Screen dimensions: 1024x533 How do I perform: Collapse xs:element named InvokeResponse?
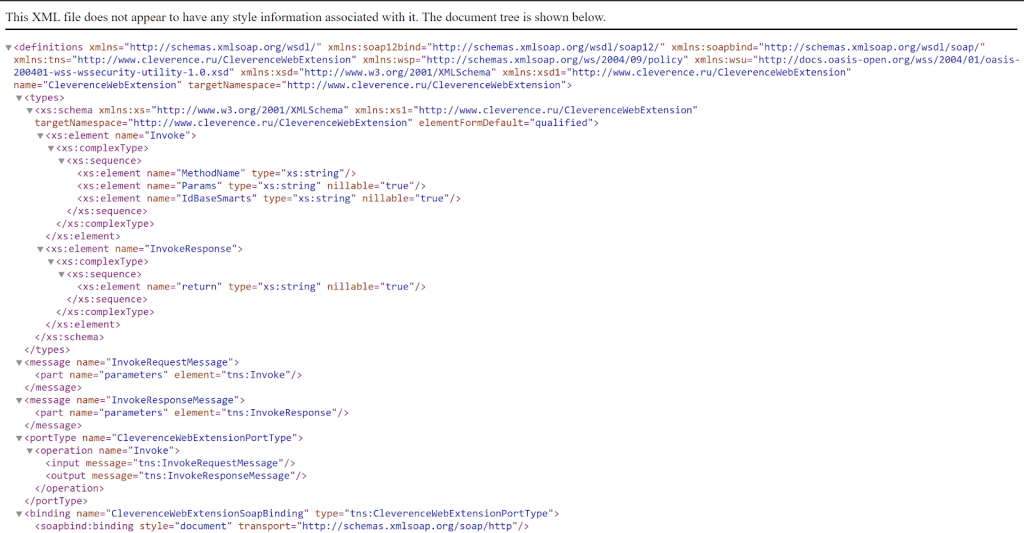[40, 249]
